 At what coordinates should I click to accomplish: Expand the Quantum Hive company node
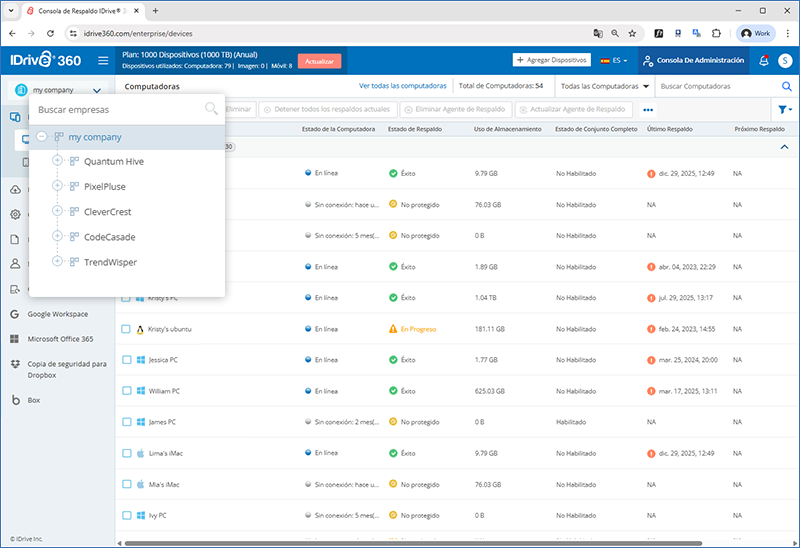click(58, 161)
